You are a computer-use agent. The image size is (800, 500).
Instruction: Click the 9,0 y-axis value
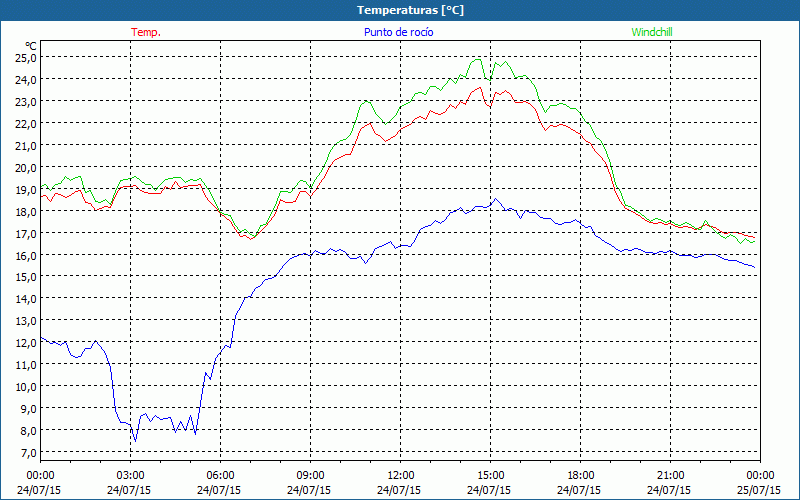[28, 408]
